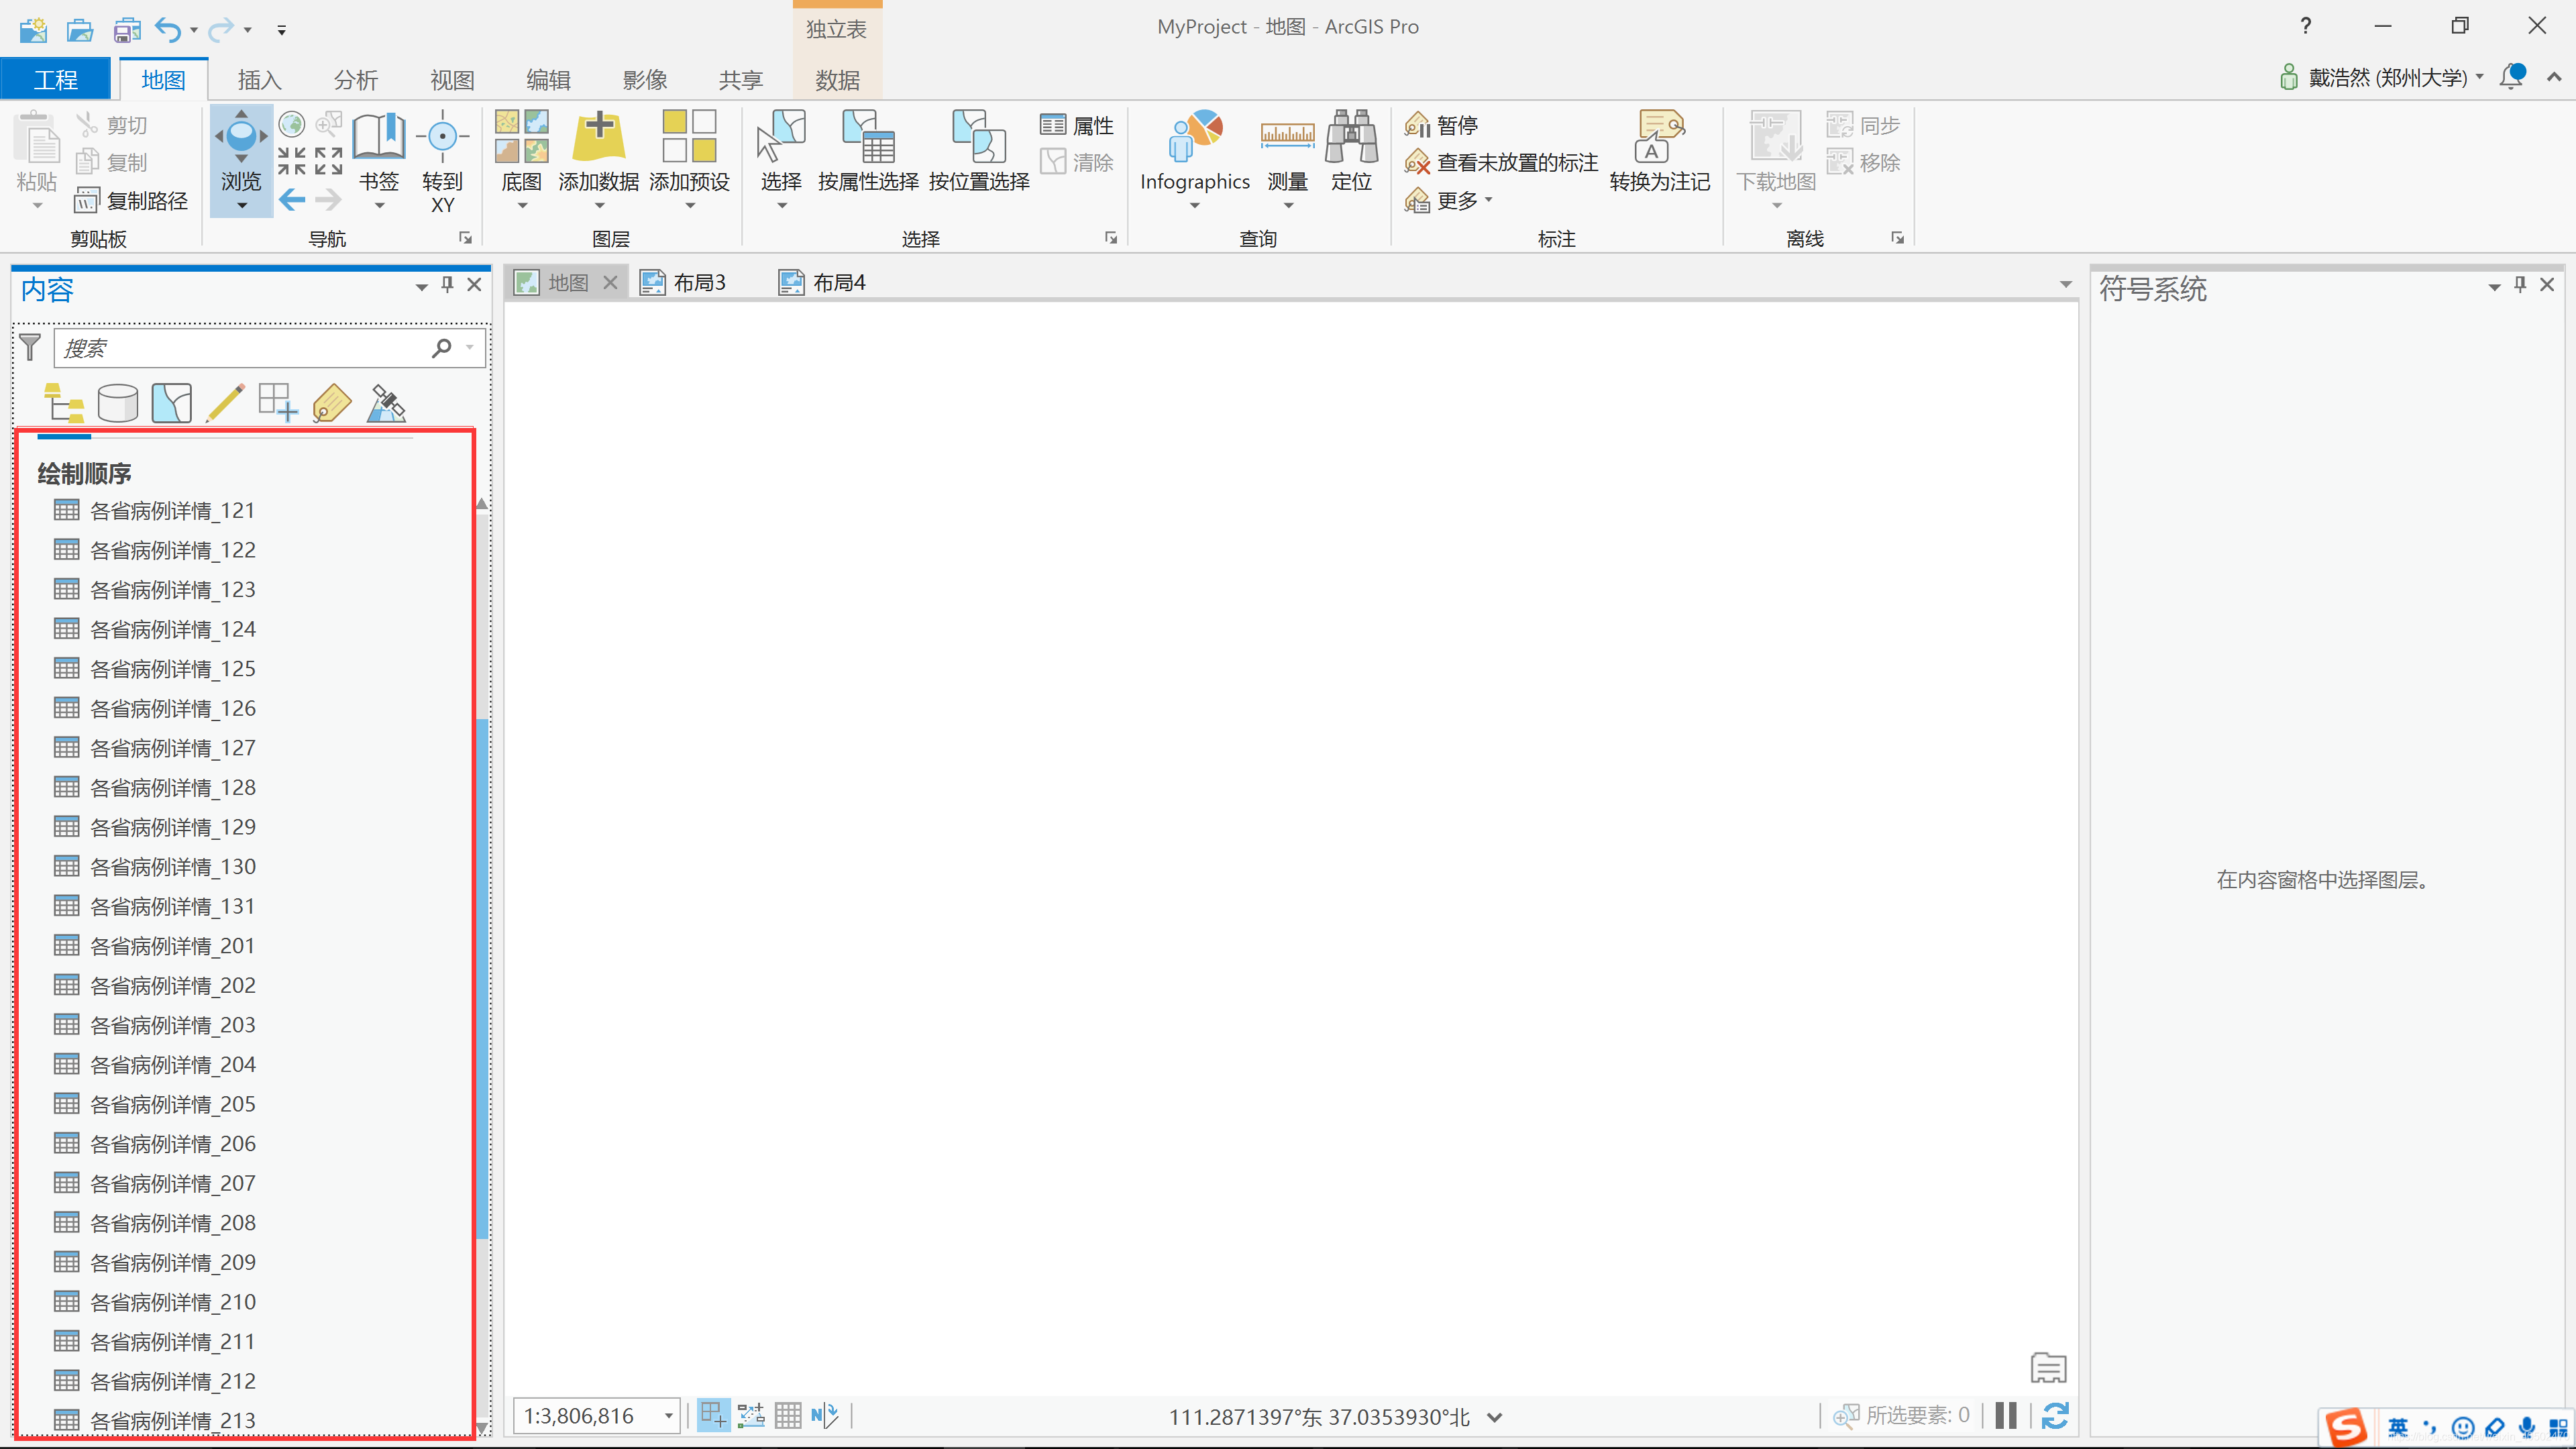Expand the Basemap gallery dropdown
The height and width of the screenshot is (1449, 2576).
coord(521,206)
